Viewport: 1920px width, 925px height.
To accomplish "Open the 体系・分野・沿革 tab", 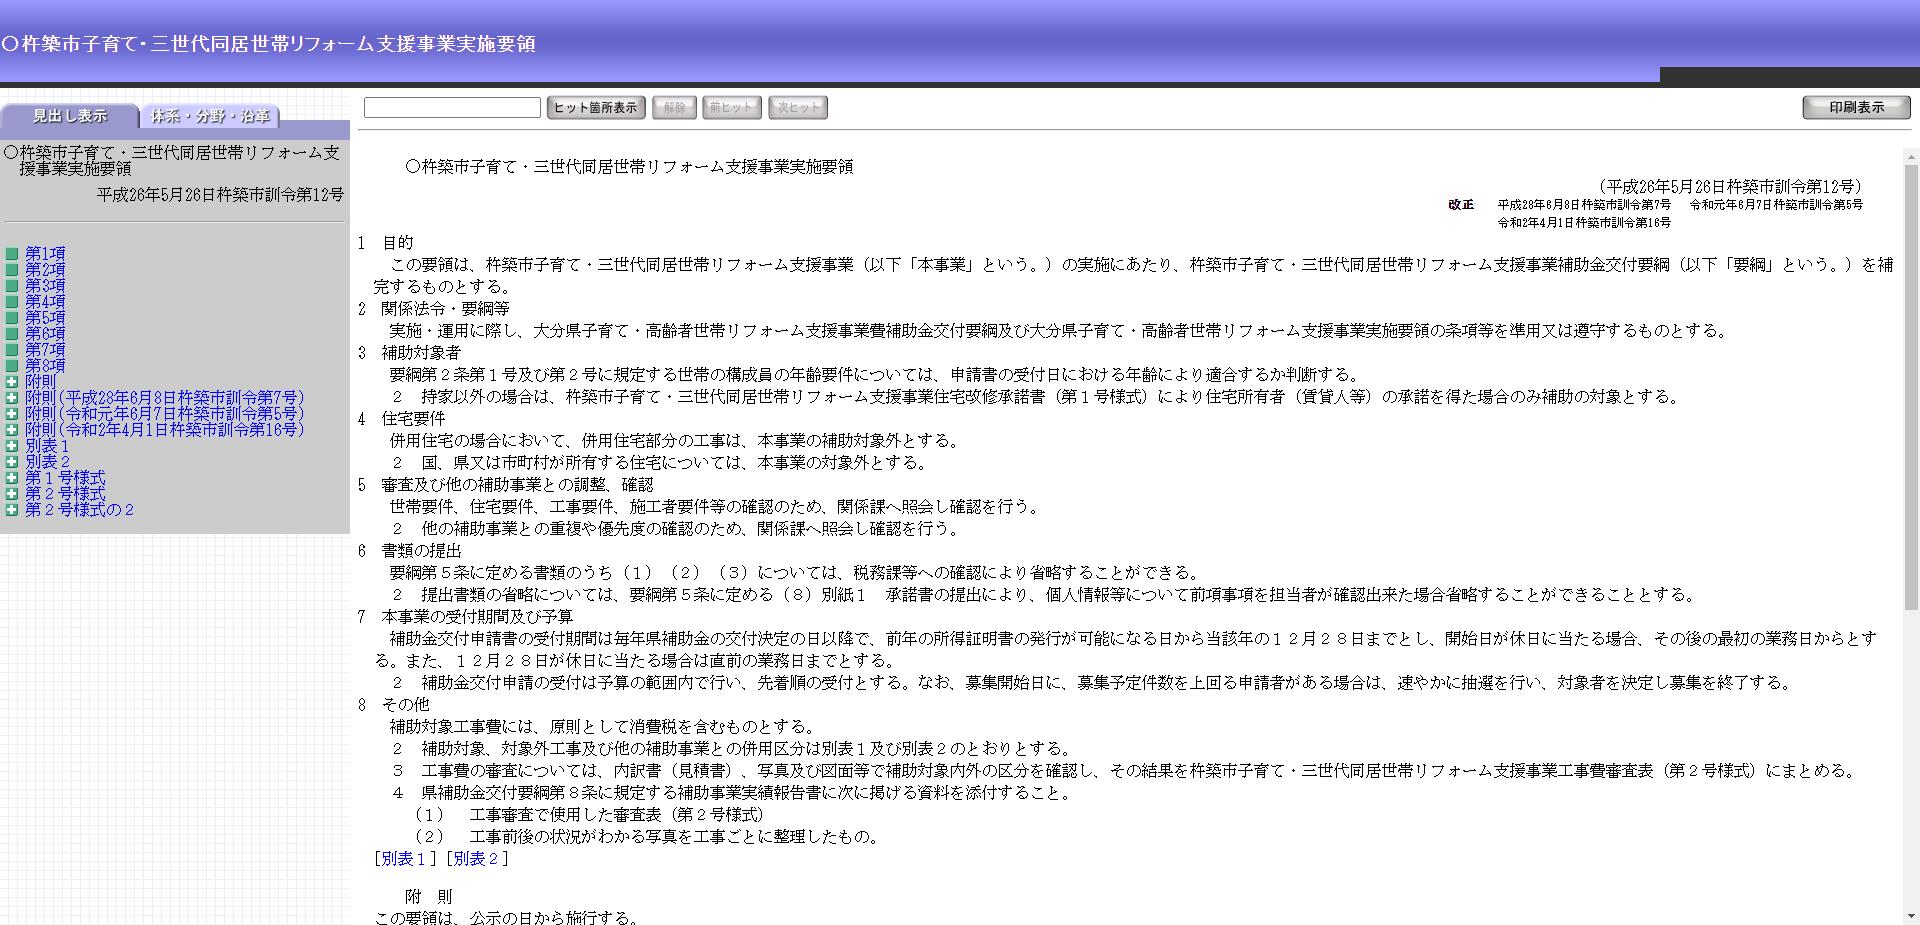I will point(210,116).
